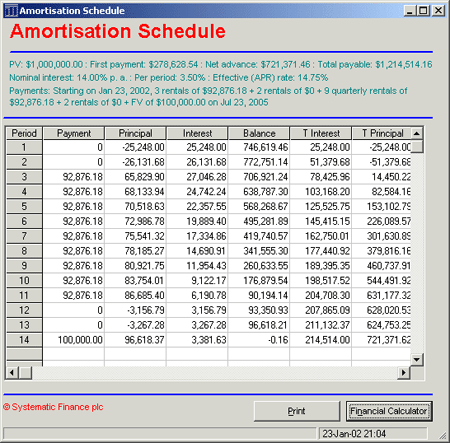Select row header for period 14
Screen dimensions: 450x443
point(24,340)
